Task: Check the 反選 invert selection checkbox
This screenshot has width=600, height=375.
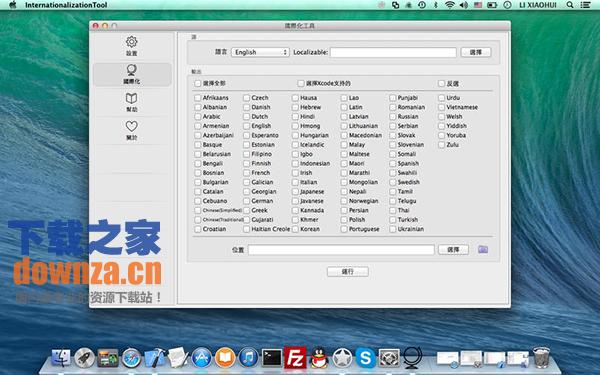Action: [x=441, y=83]
